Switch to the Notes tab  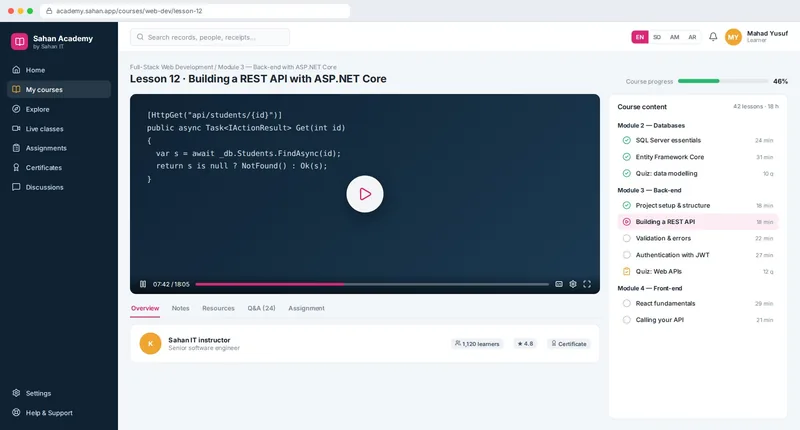(x=181, y=308)
